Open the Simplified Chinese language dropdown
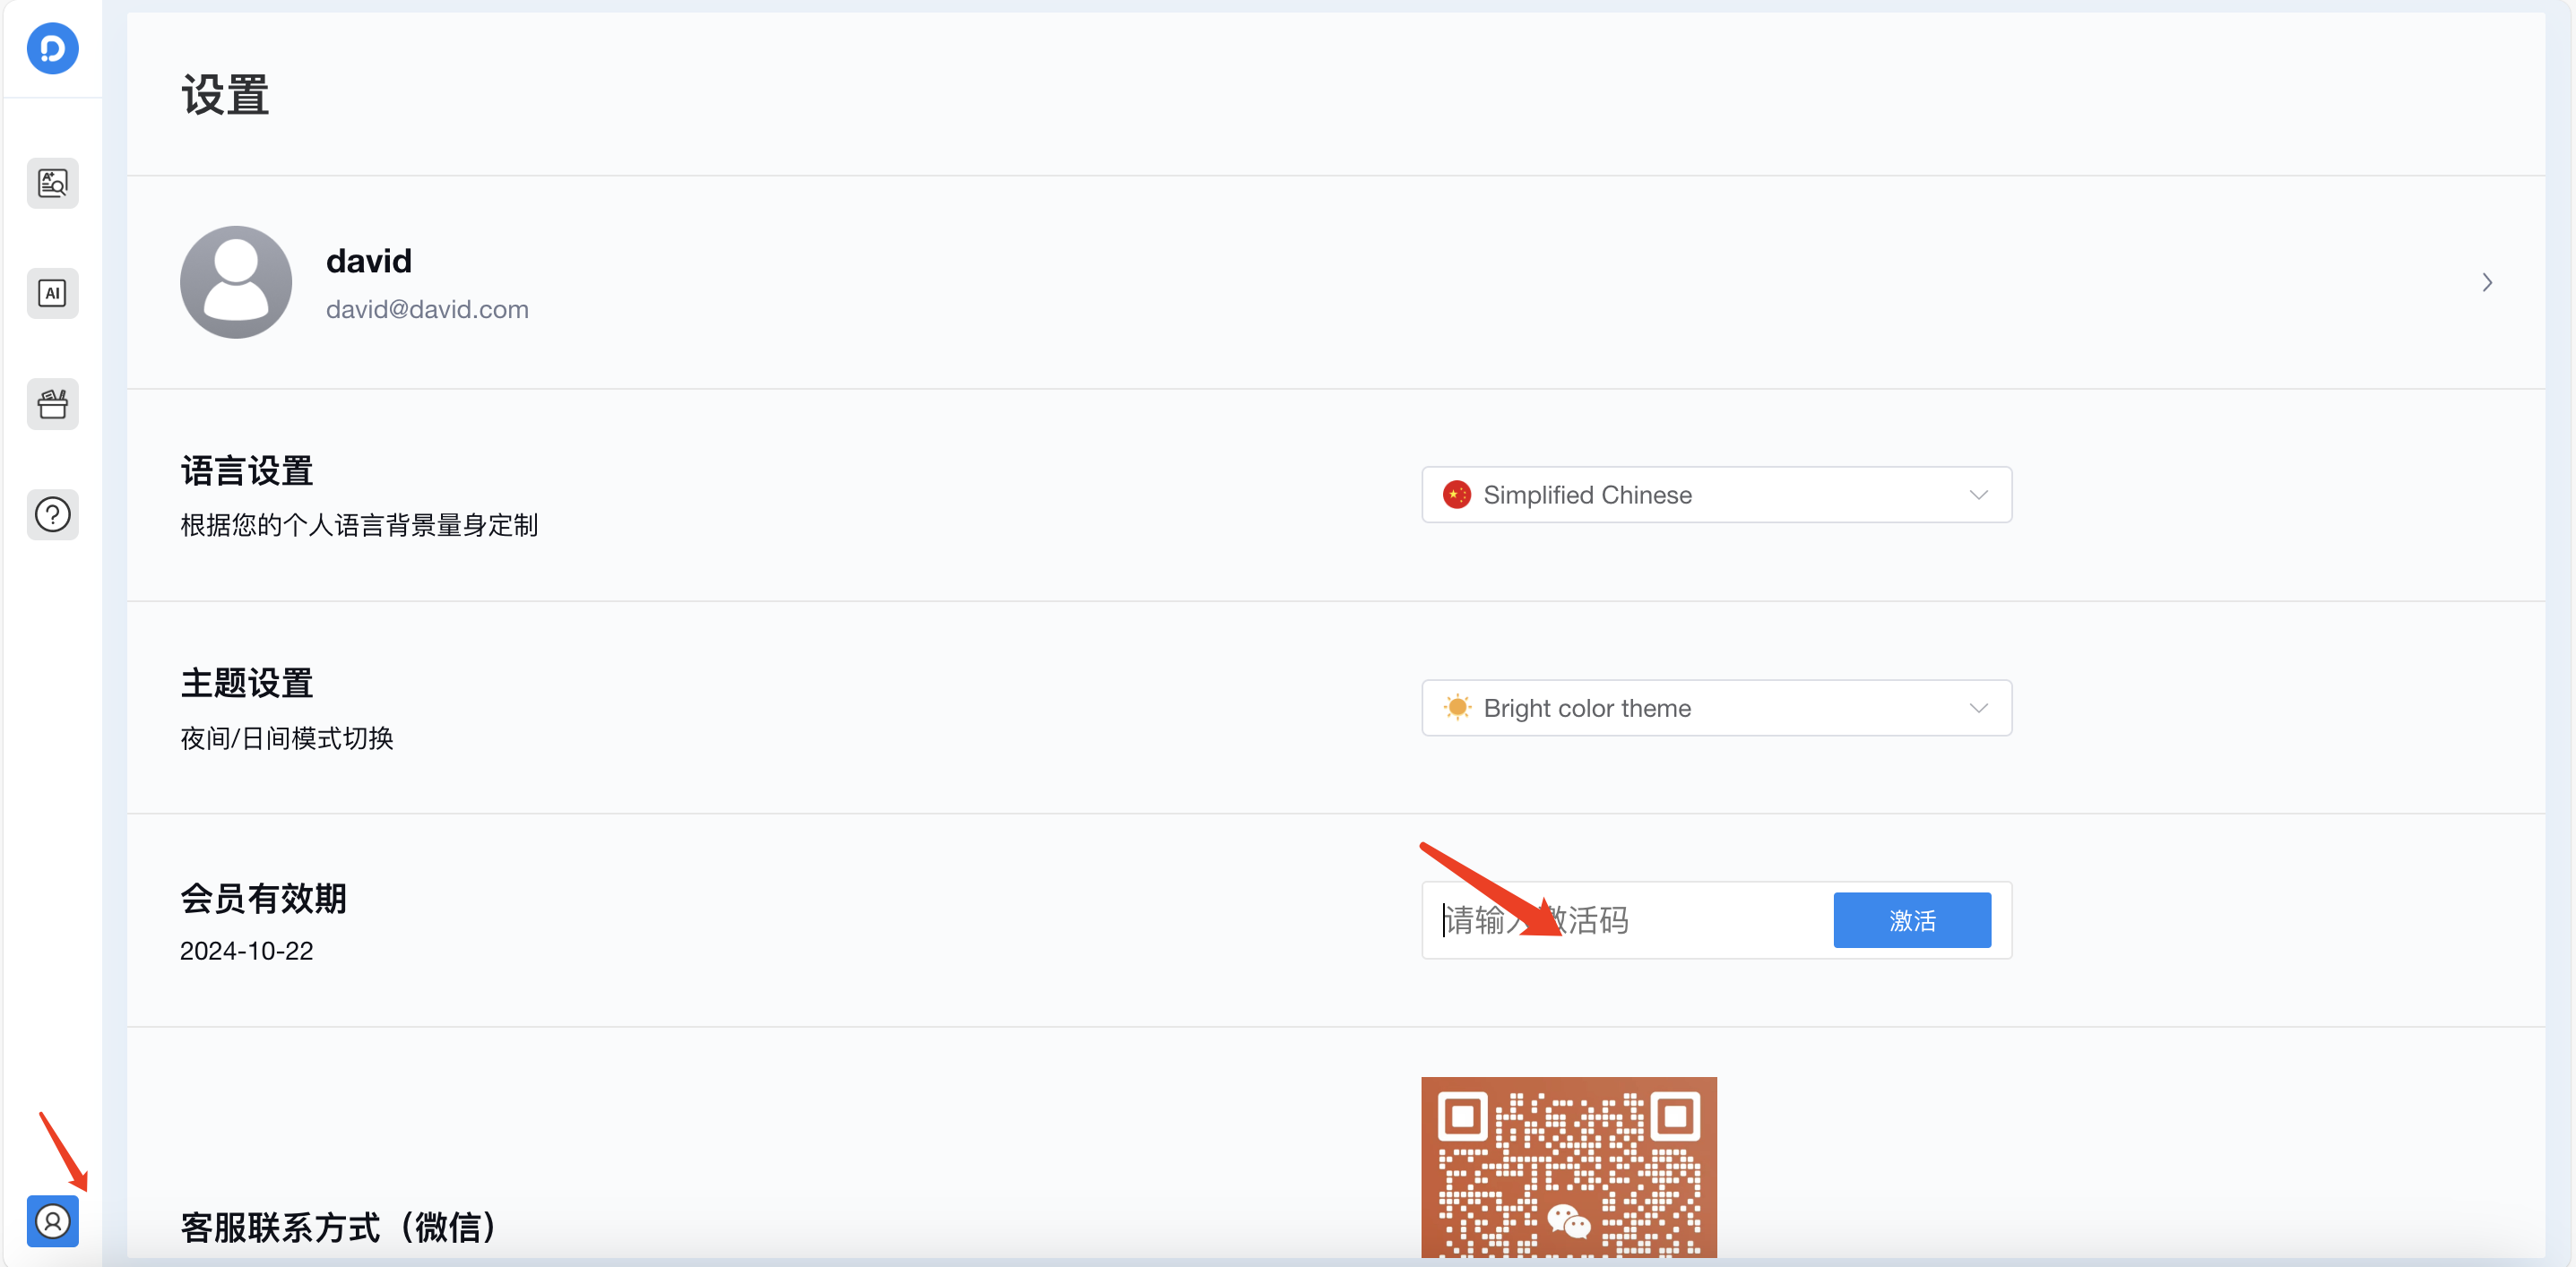The image size is (2576, 1267). (1715, 495)
